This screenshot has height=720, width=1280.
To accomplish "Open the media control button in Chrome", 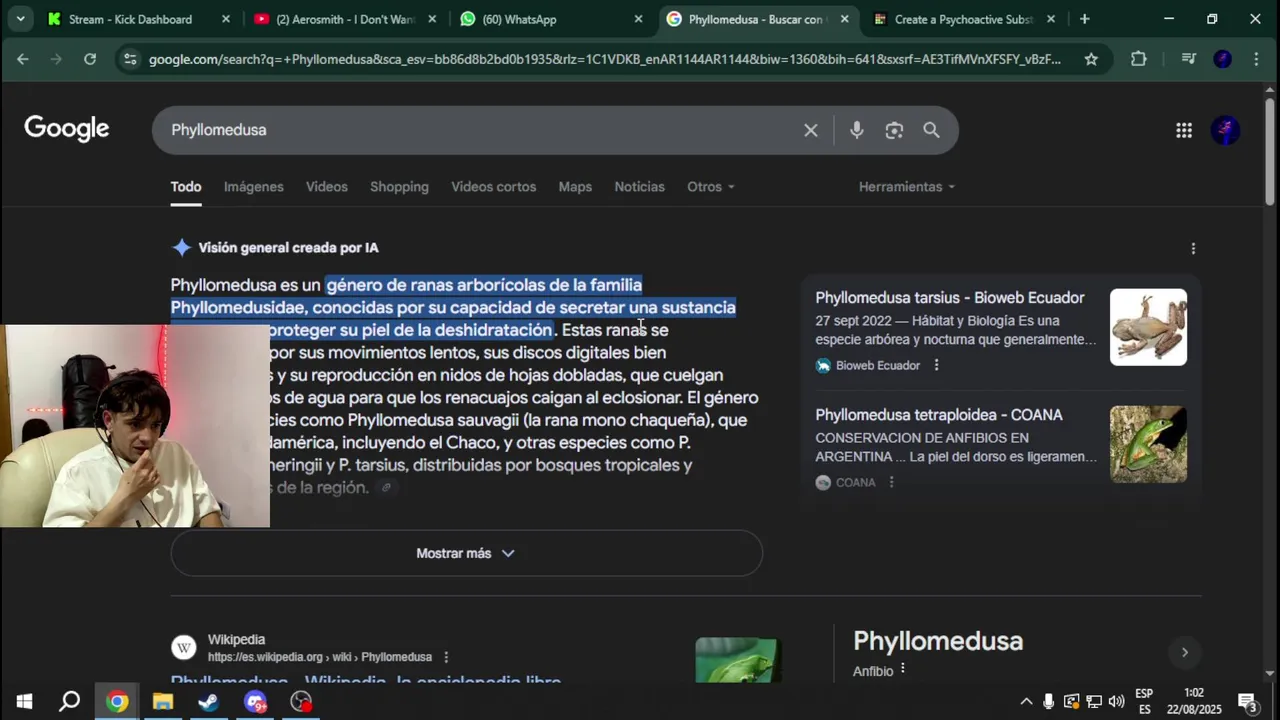I will pyautogui.click(x=1188, y=59).
